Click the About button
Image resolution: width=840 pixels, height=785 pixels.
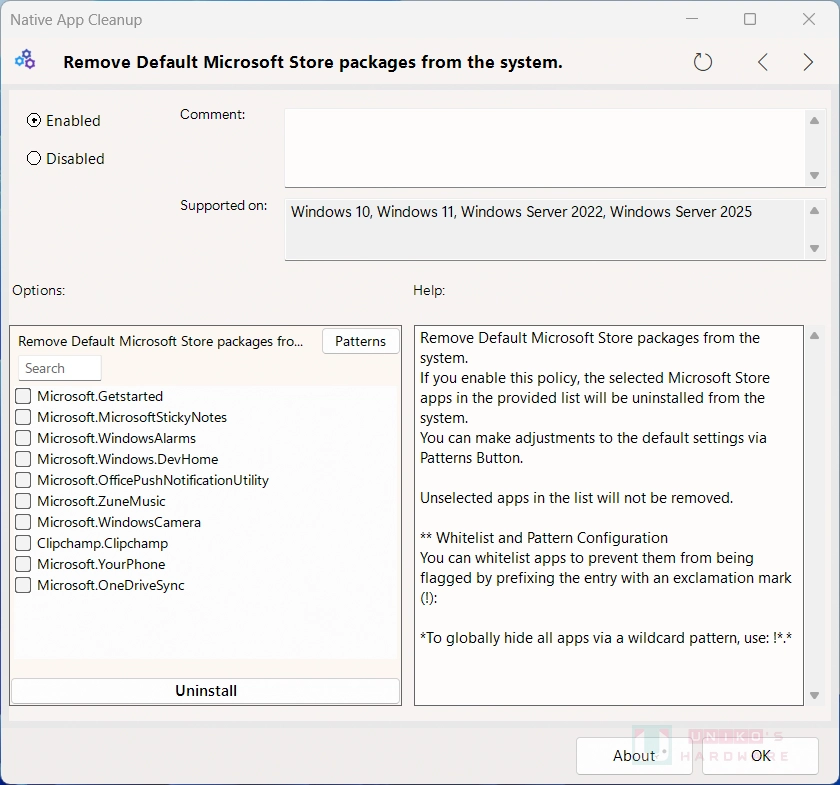pyautogui.click(x=634, y=756)
